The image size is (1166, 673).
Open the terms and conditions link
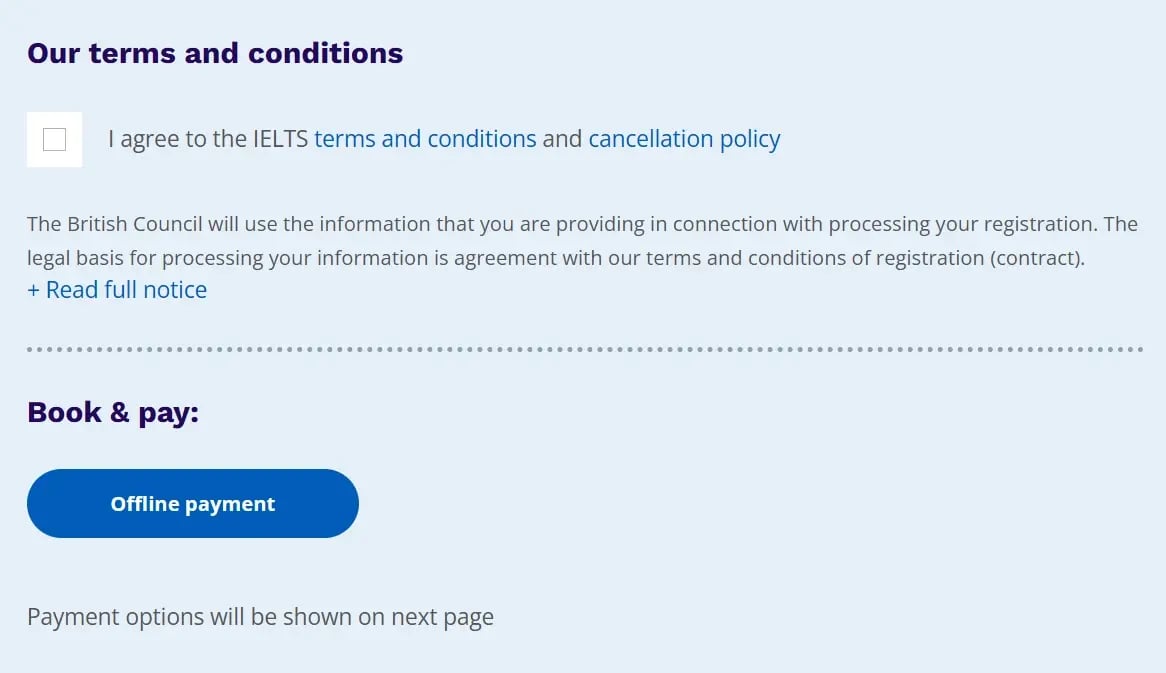pos(425,139)
